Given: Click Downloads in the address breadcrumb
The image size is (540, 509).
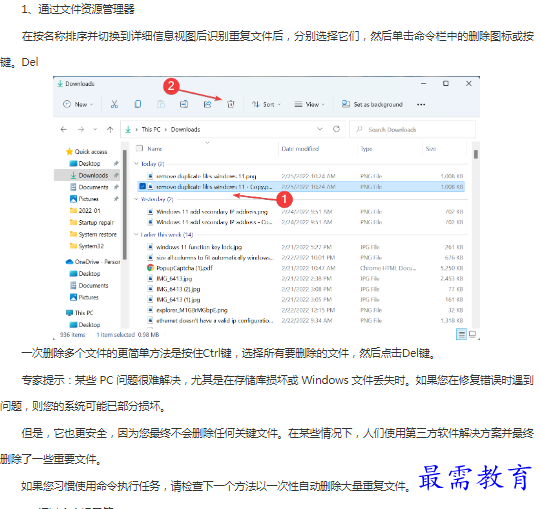Looking at the screenshot, I should (x=186, y=129).
